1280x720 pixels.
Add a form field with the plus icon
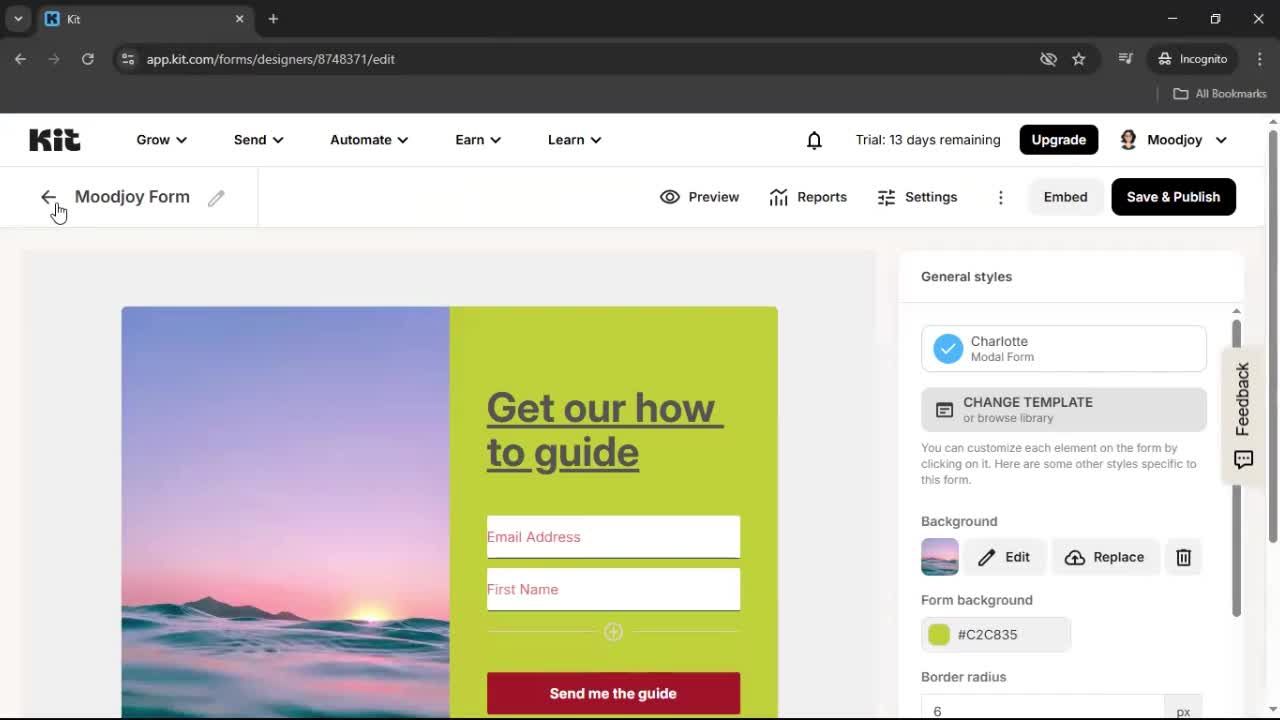click(x=613, y=631)
